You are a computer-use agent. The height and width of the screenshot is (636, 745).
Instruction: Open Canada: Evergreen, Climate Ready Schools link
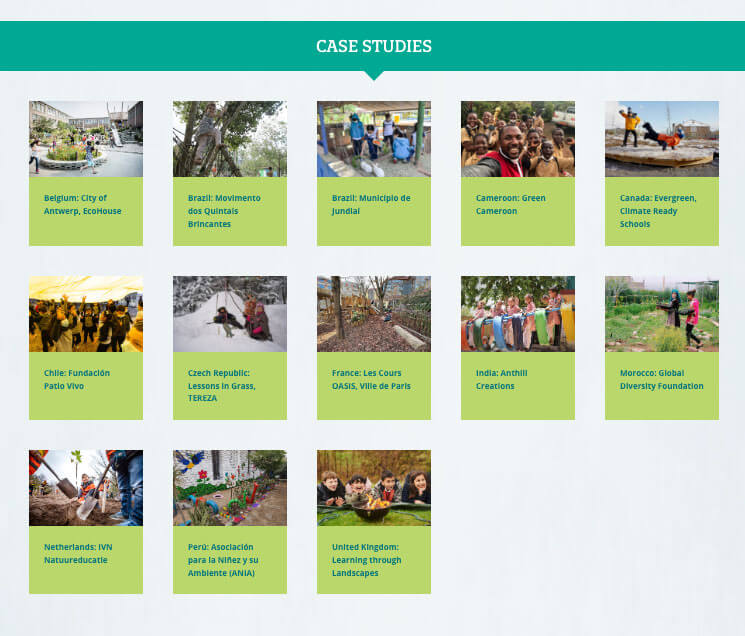[658, 211]
